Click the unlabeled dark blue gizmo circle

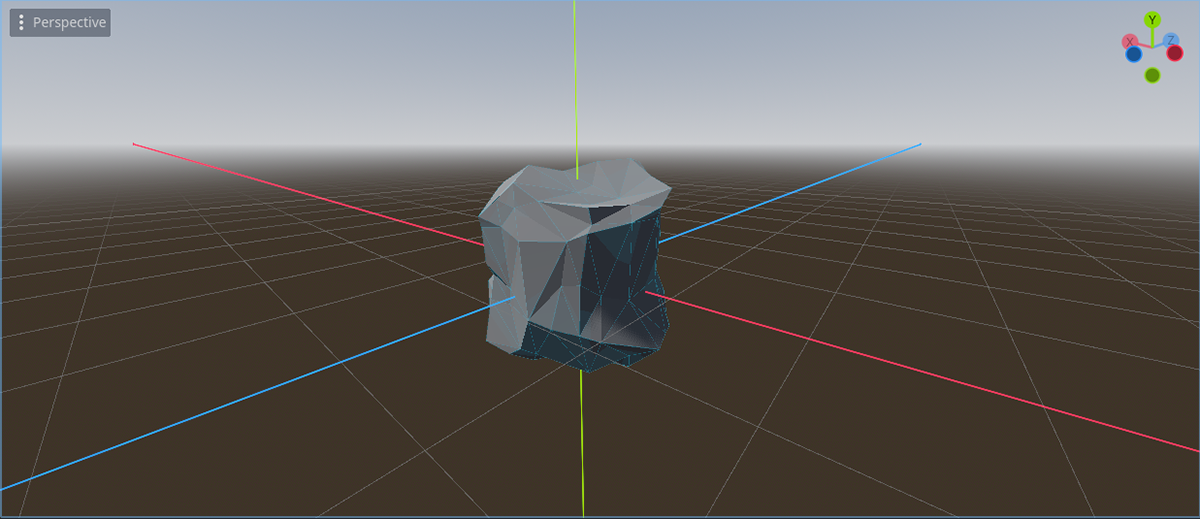pyautogui.click(x=1134, y=54)
